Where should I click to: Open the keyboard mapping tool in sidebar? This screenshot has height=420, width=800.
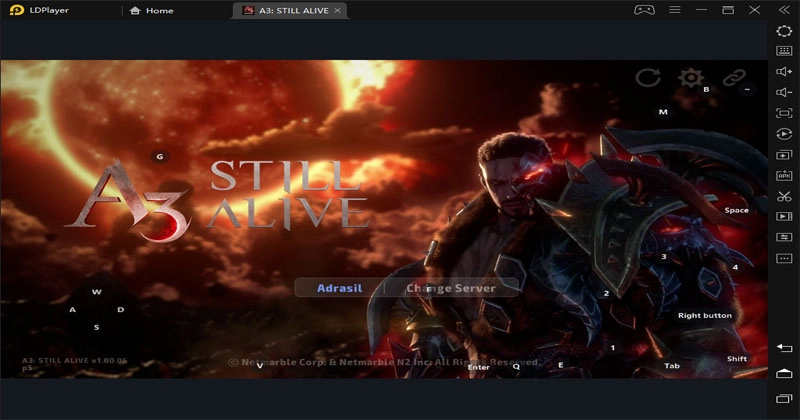tap(784, 51)
